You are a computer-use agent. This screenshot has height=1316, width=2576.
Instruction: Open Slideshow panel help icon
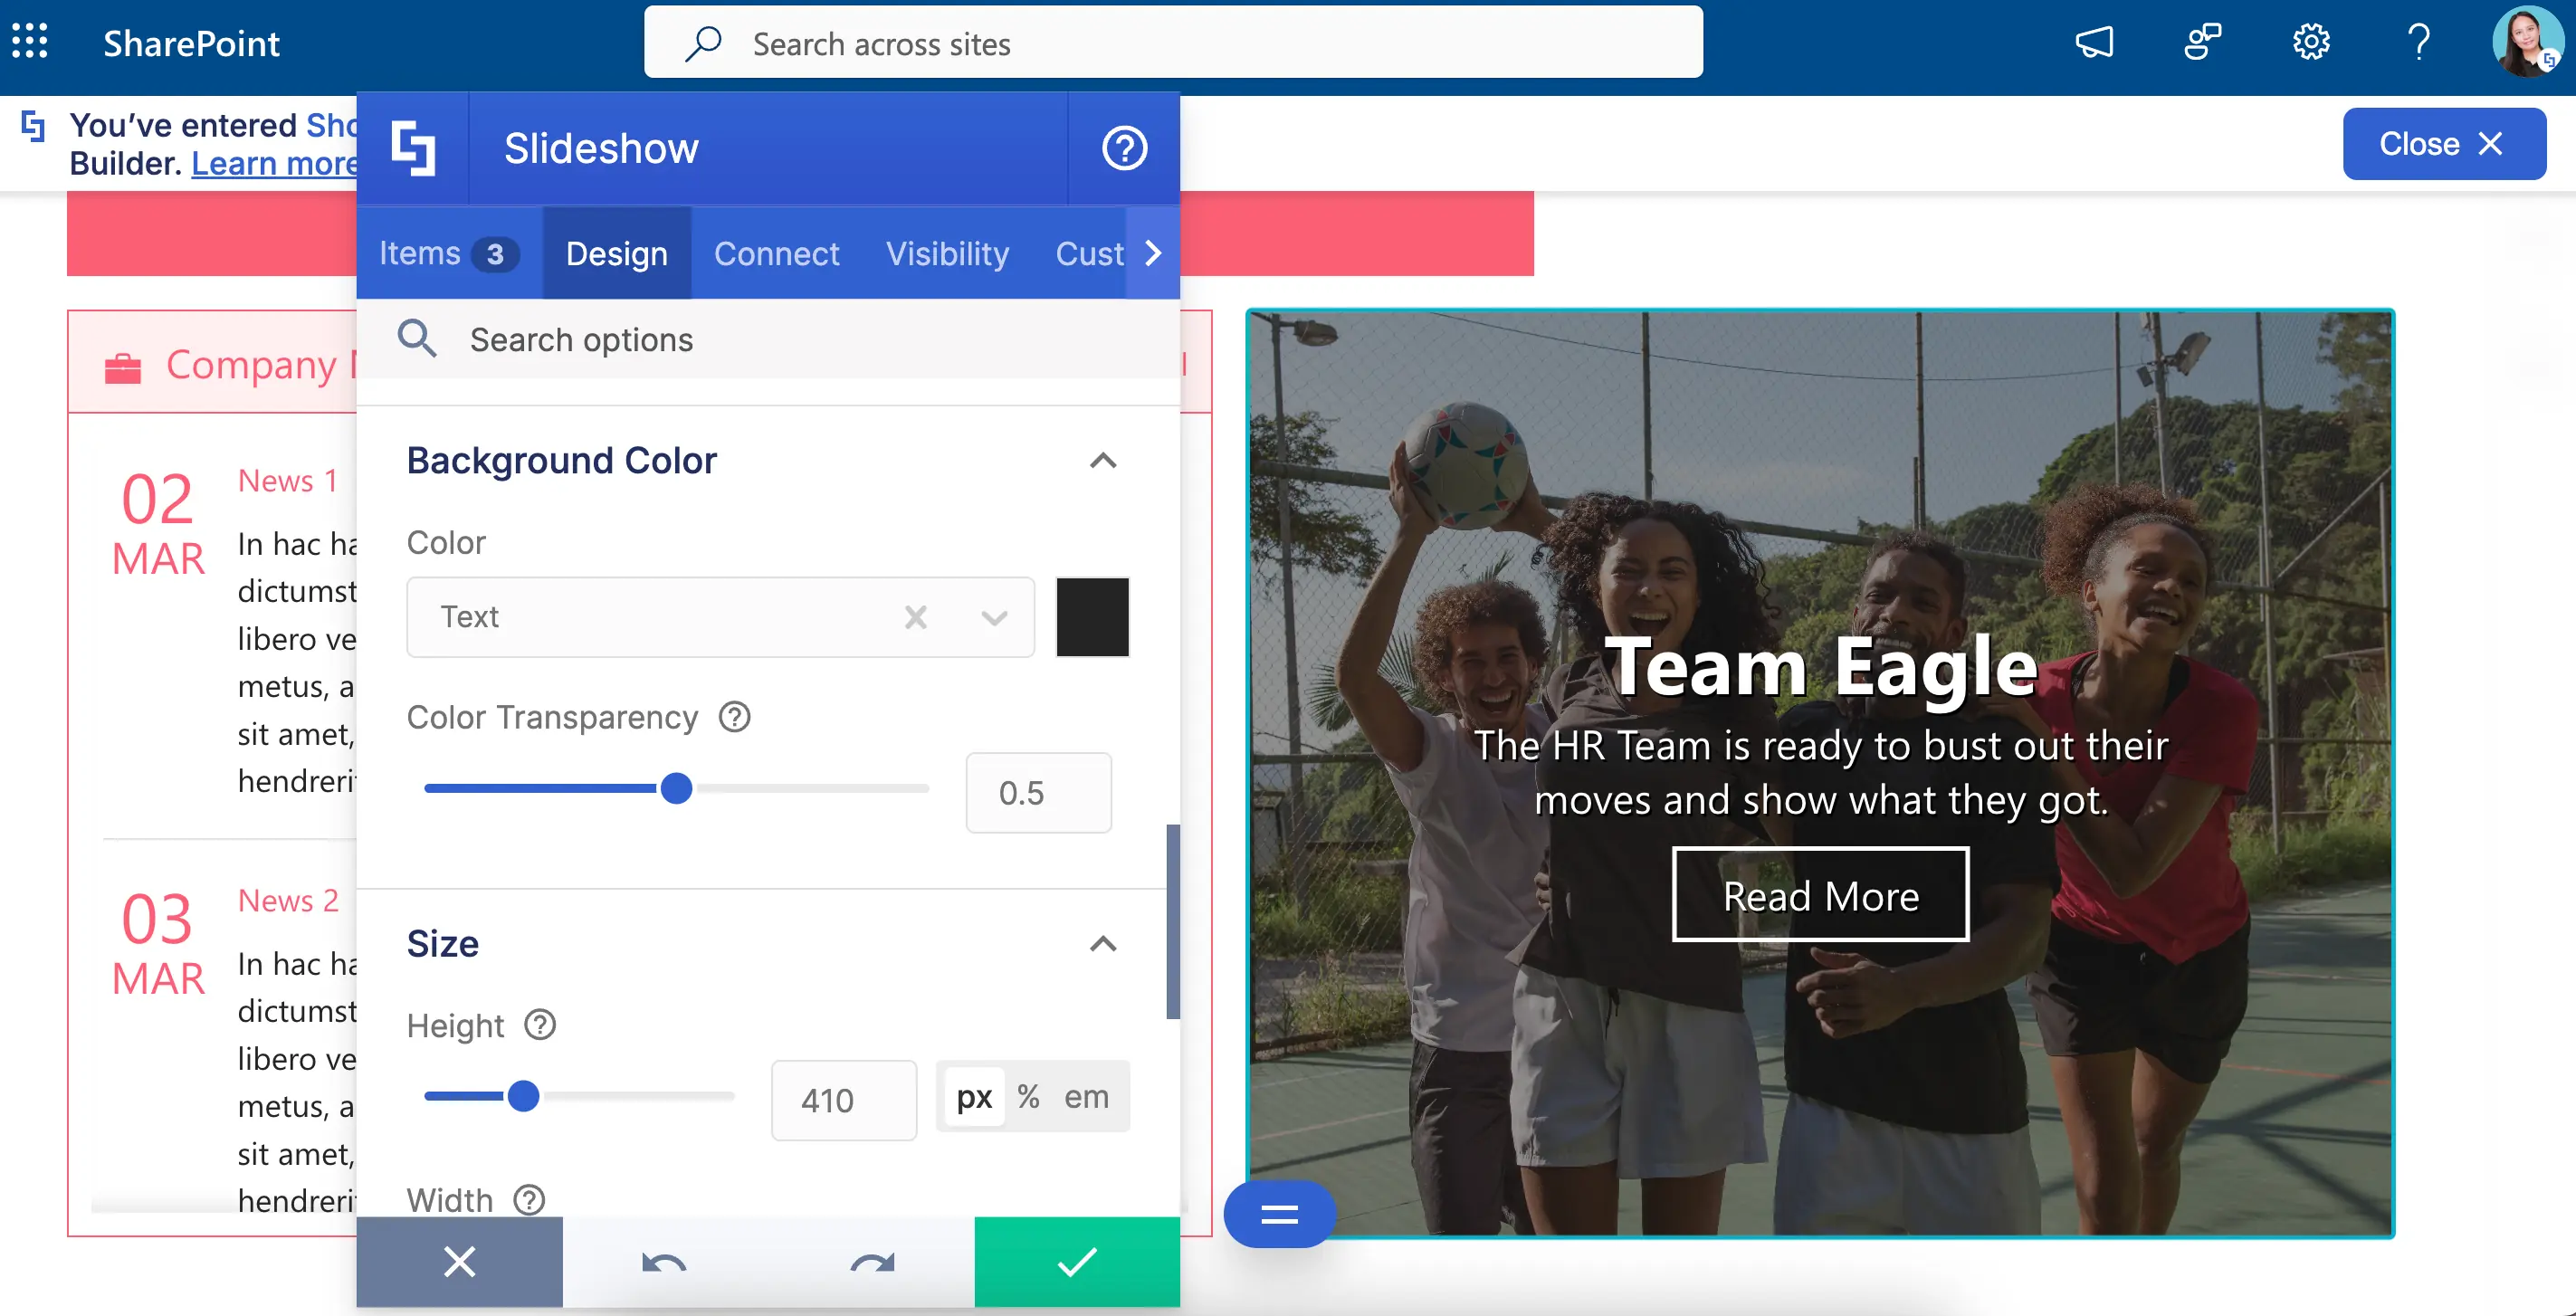(1124, 148)
